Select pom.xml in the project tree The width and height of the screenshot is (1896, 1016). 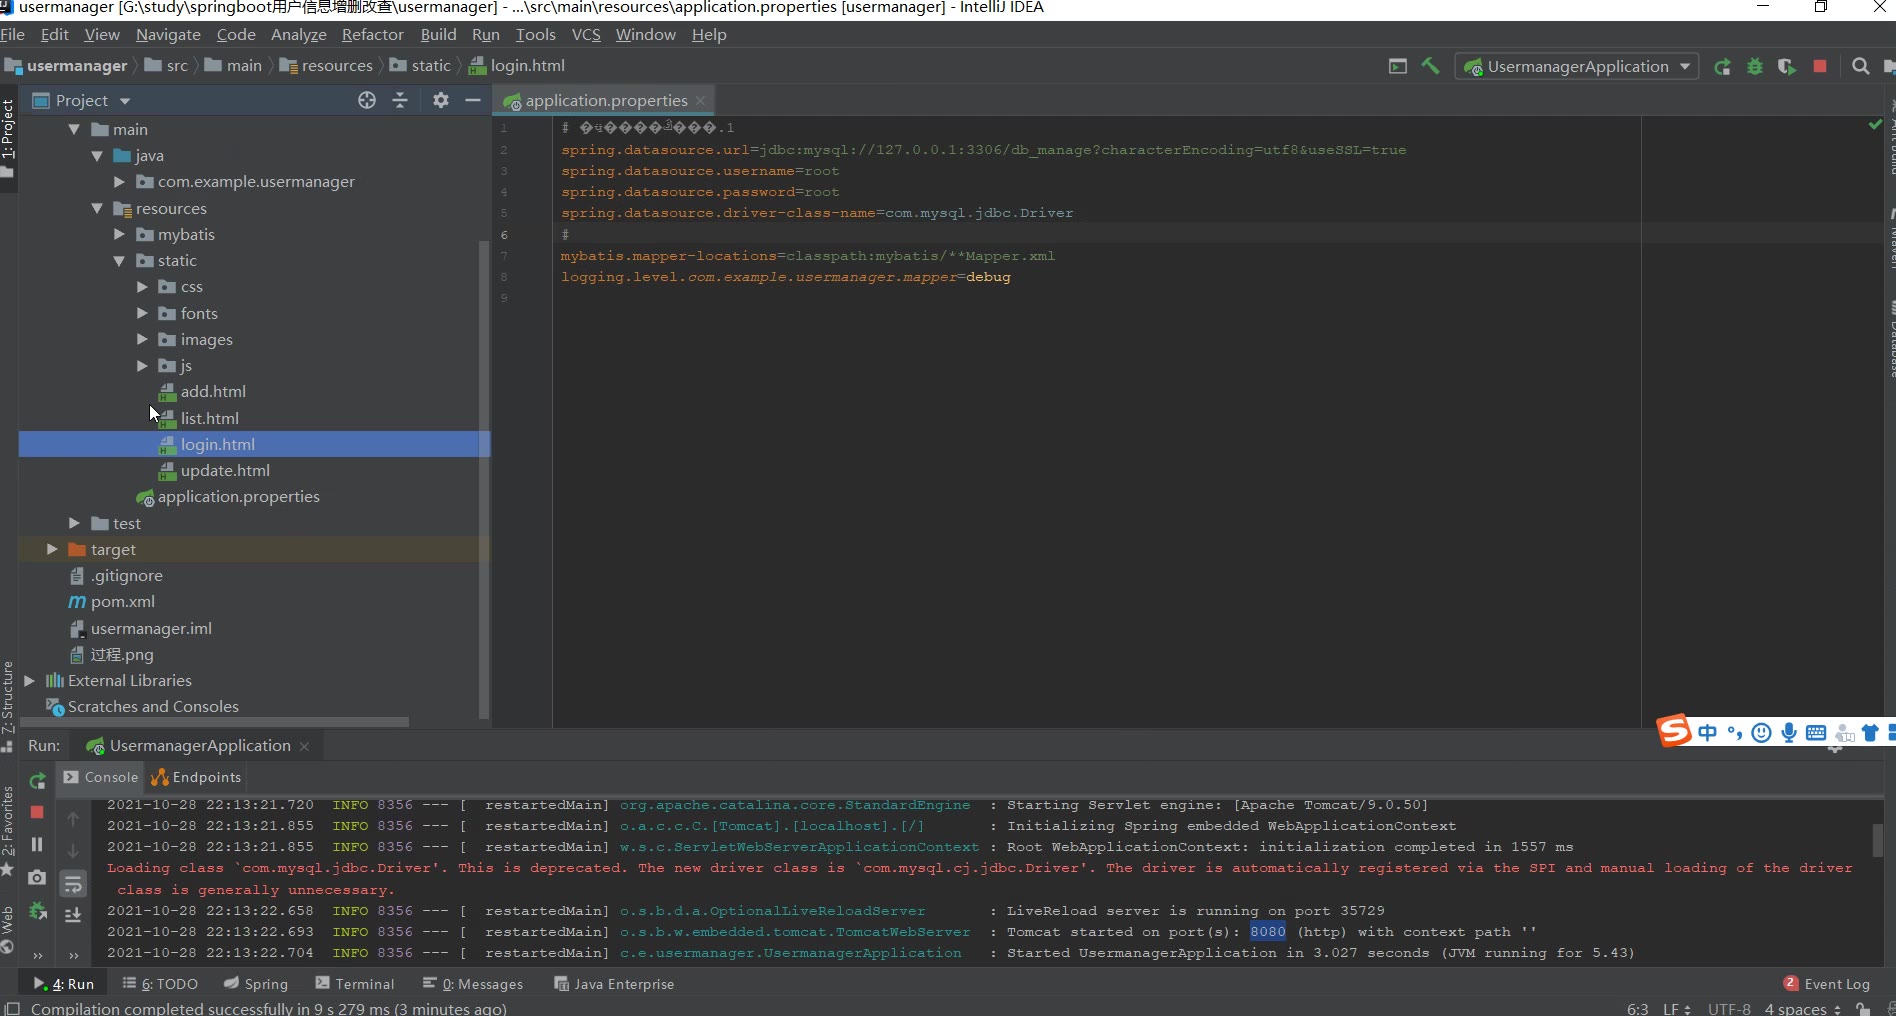click(123, 602)
